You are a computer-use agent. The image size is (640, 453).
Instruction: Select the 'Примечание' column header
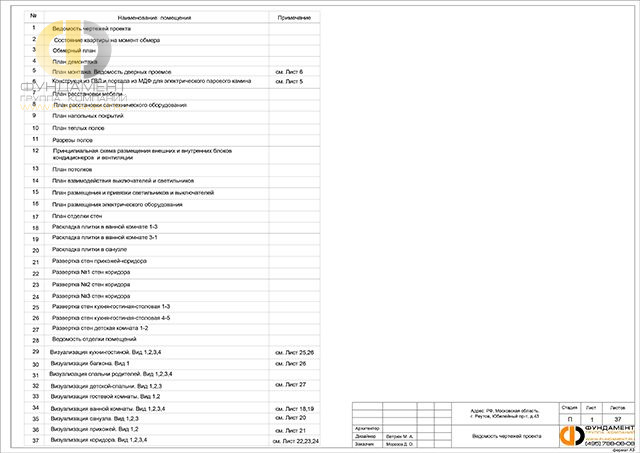294,18
